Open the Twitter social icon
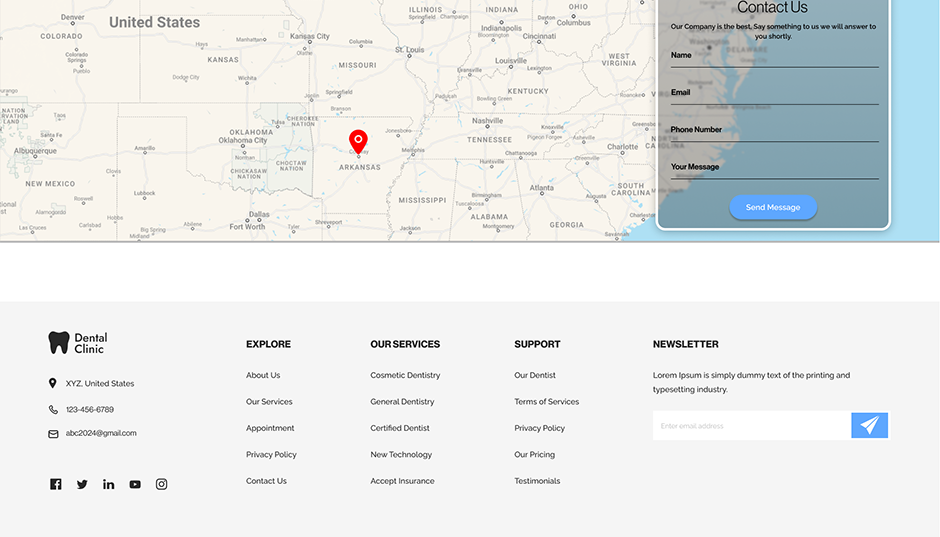This screenshot has width=940, height=537. 82,484
